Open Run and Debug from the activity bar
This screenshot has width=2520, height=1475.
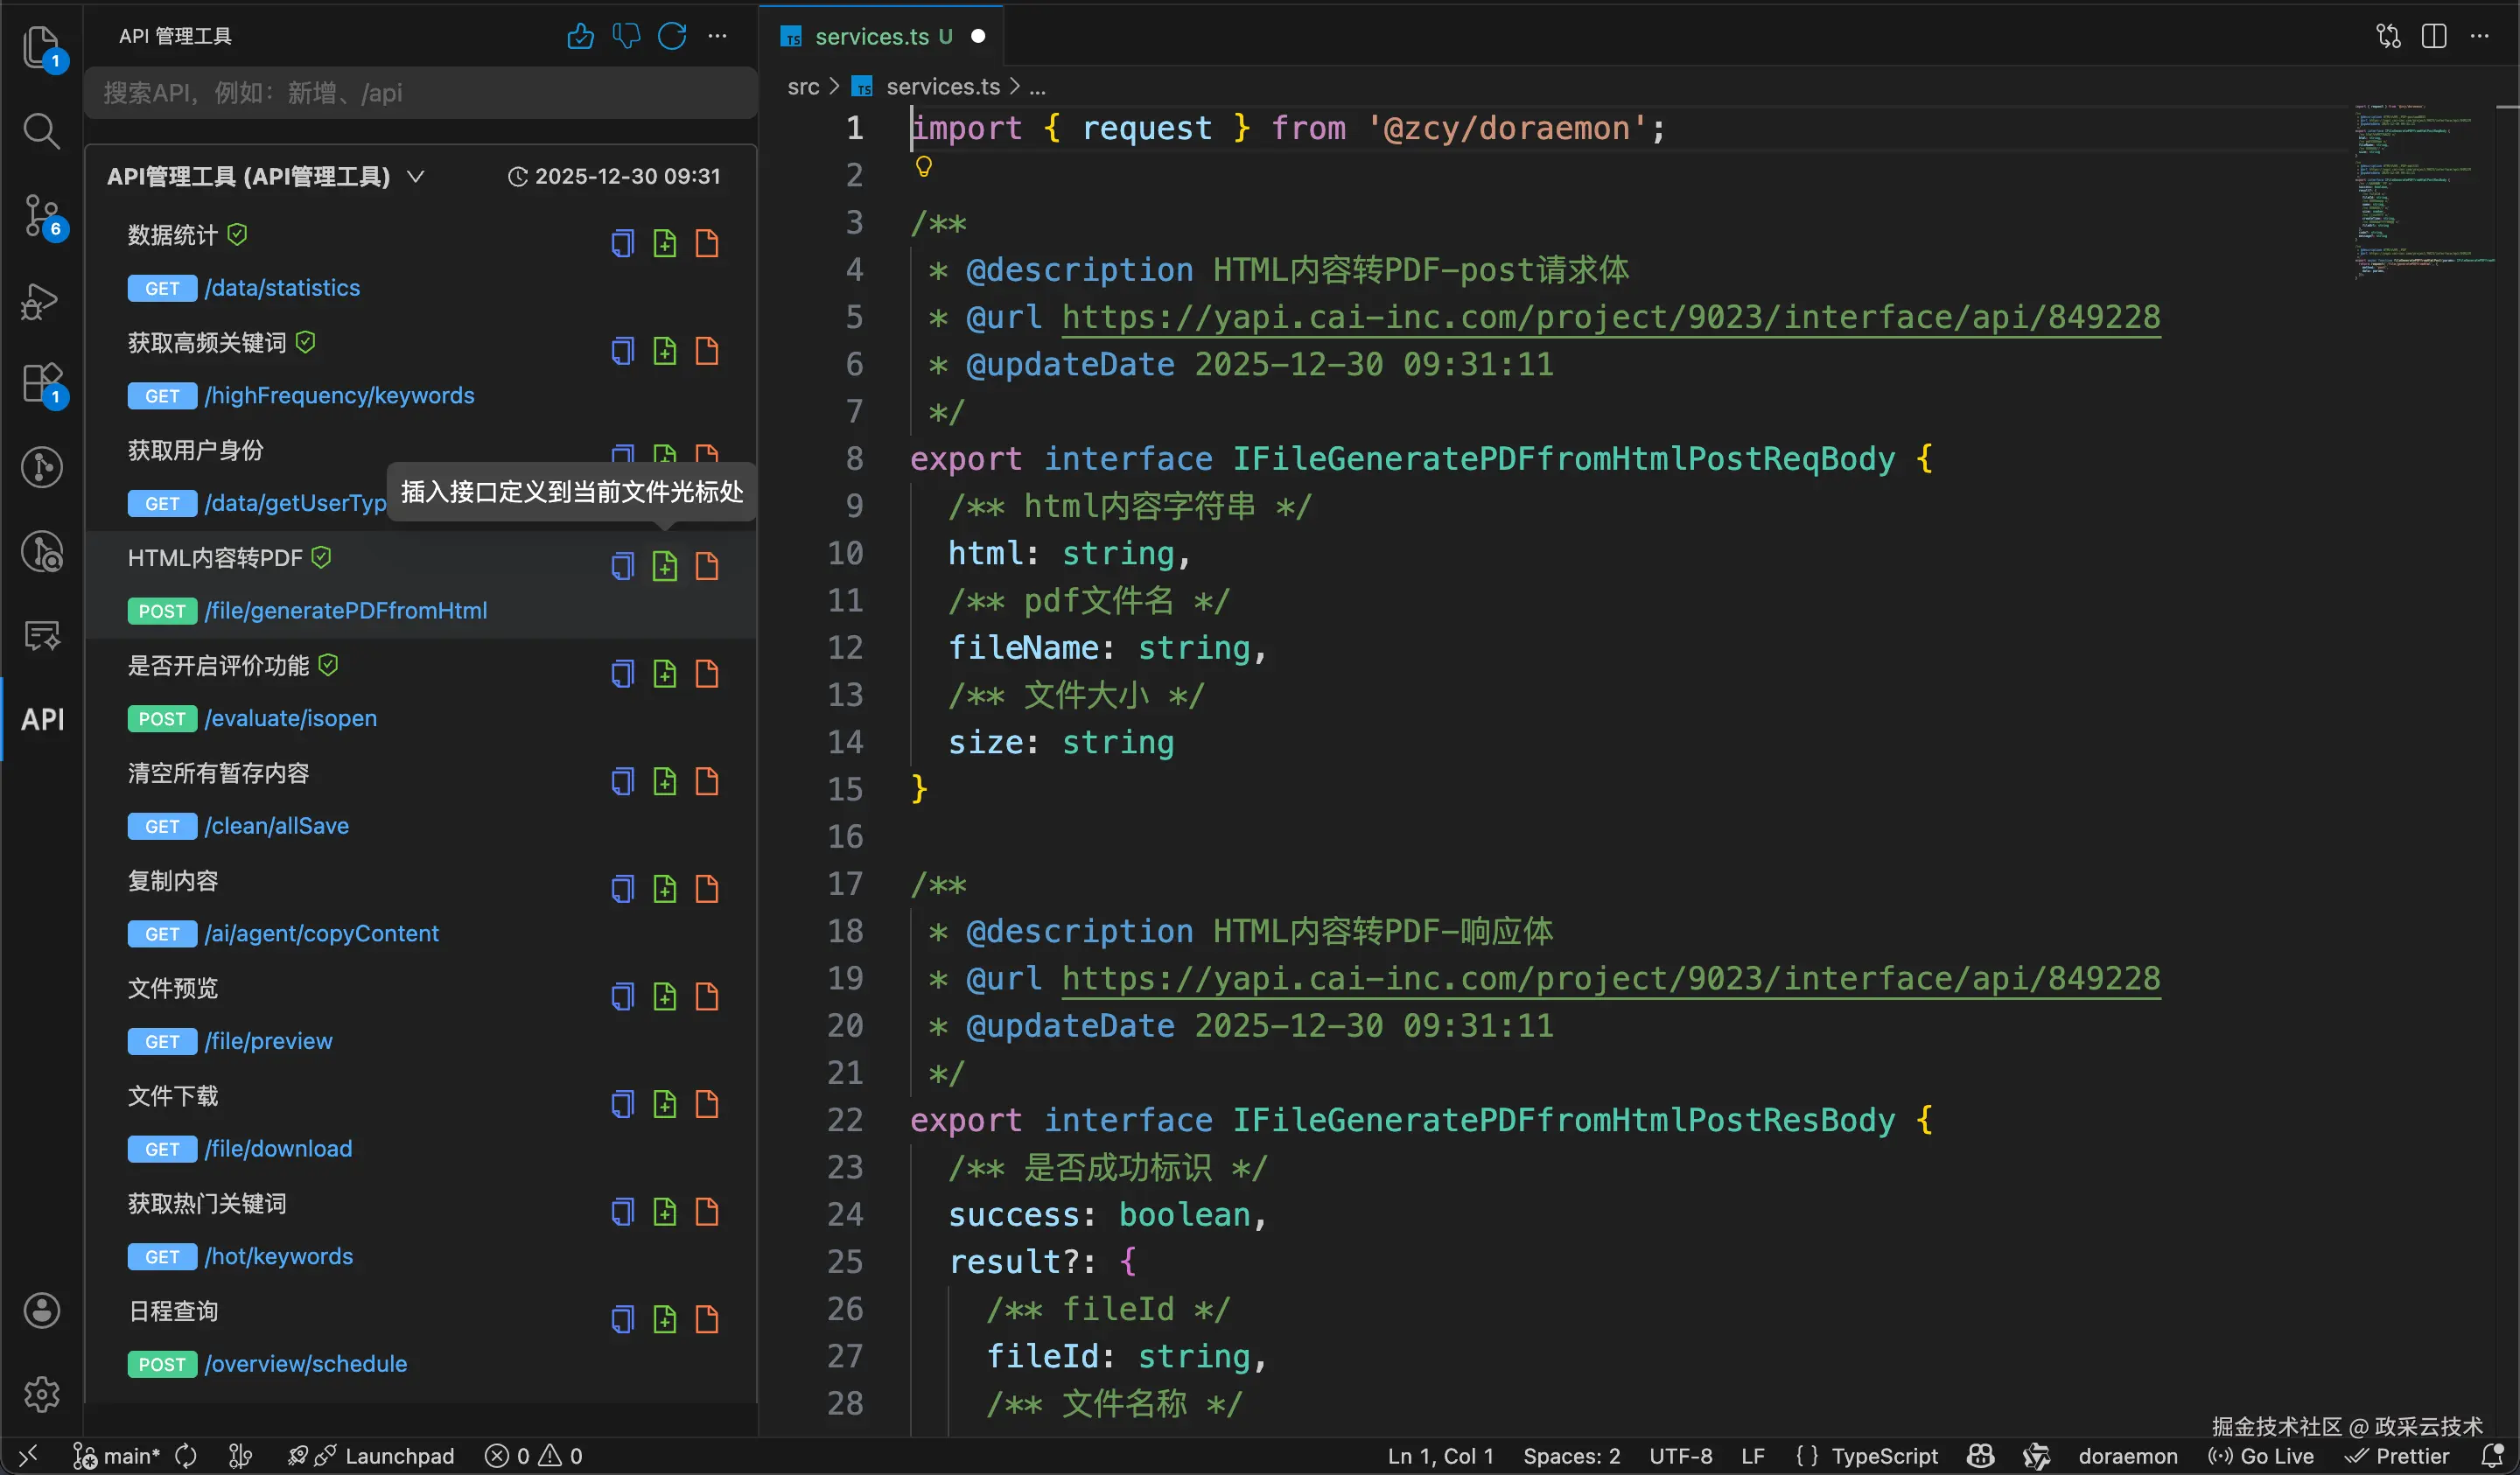click(42, 300)
